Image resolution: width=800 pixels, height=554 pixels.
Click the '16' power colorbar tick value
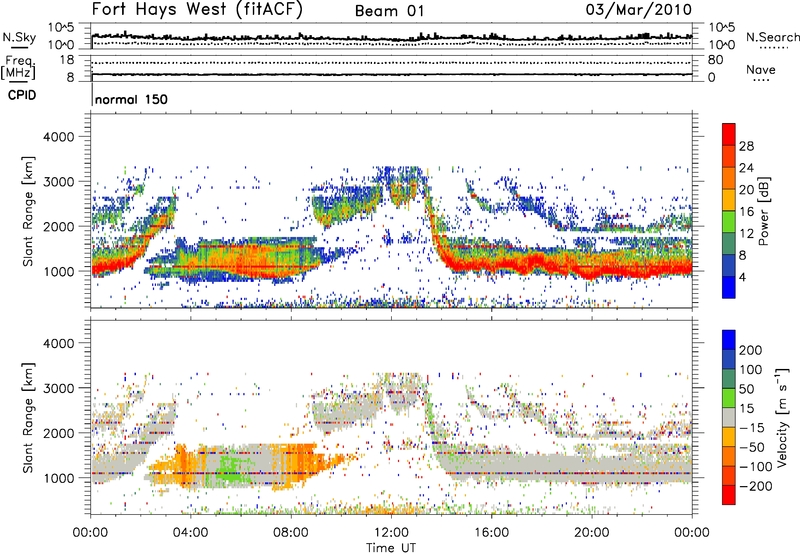[x=746, y=212]
